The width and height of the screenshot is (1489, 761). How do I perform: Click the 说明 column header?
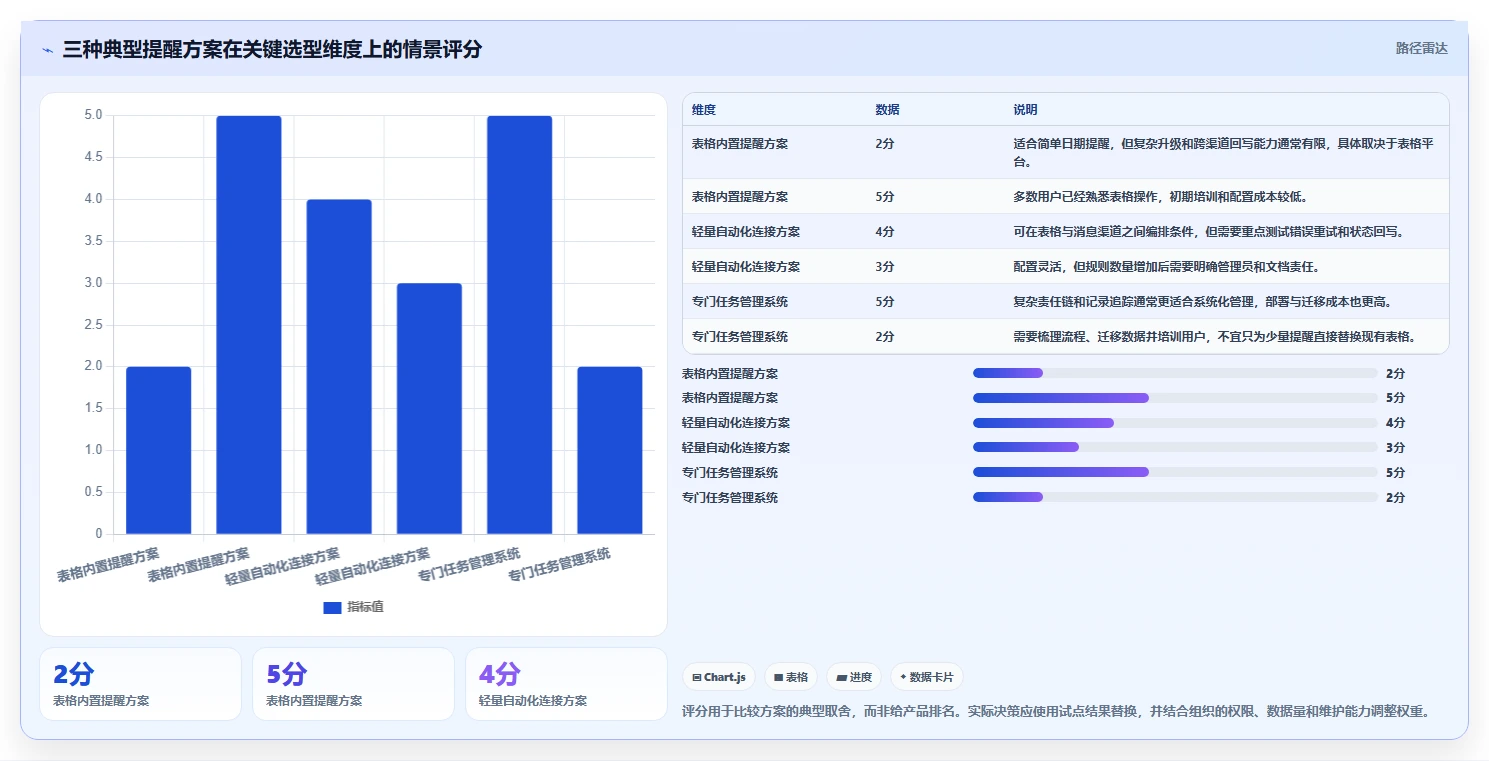tap(1025, 110)
